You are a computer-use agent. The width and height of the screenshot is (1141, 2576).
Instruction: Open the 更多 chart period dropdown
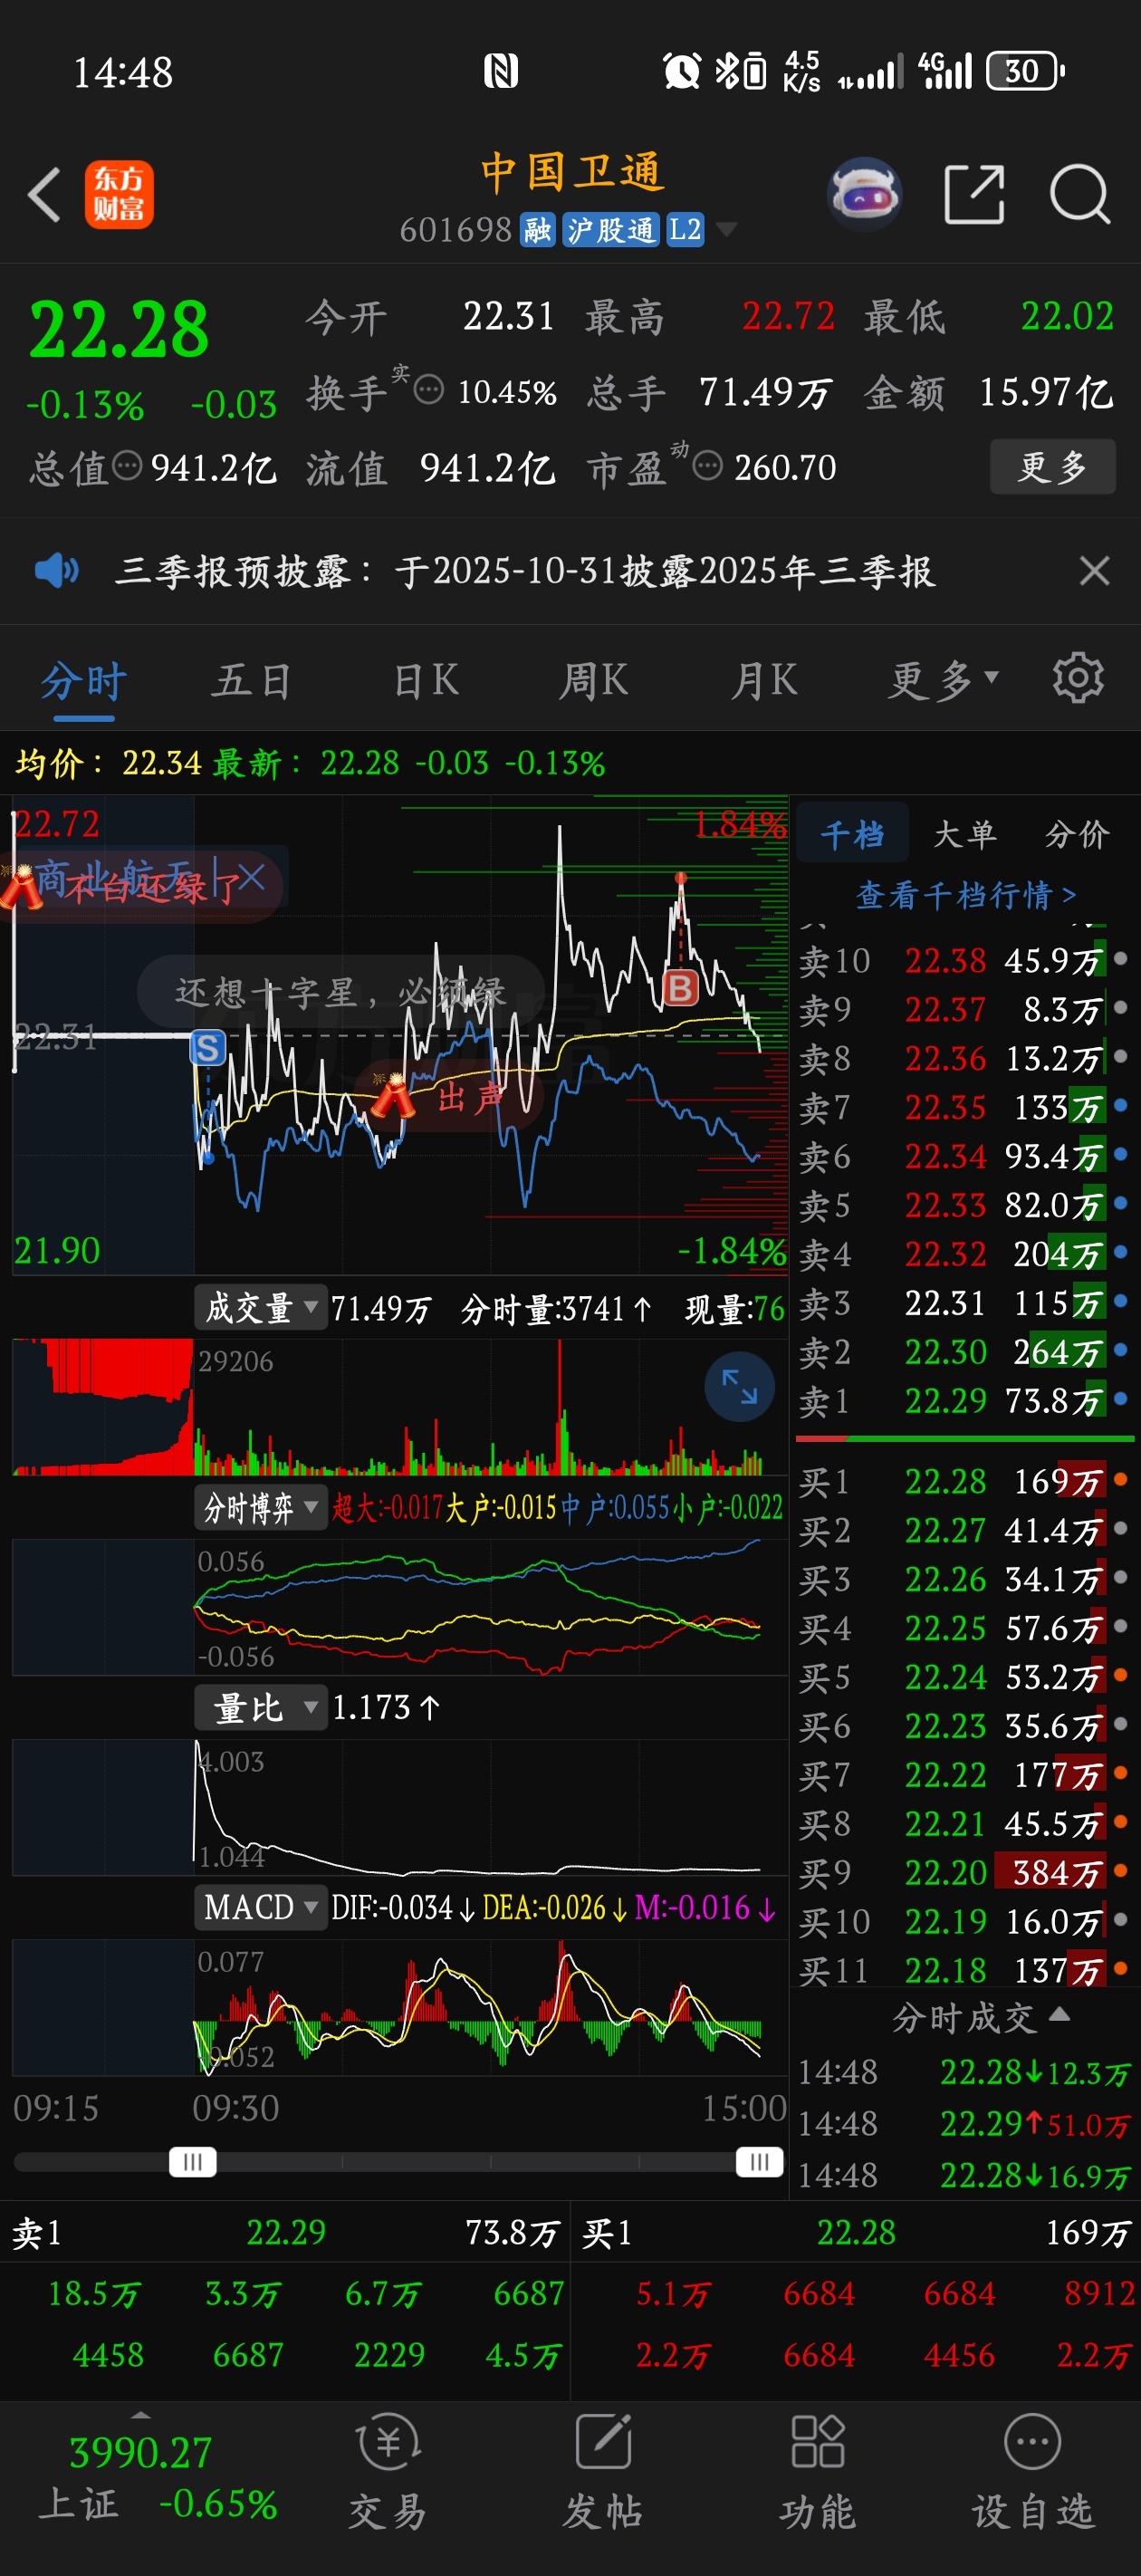[x=944, y=680]
